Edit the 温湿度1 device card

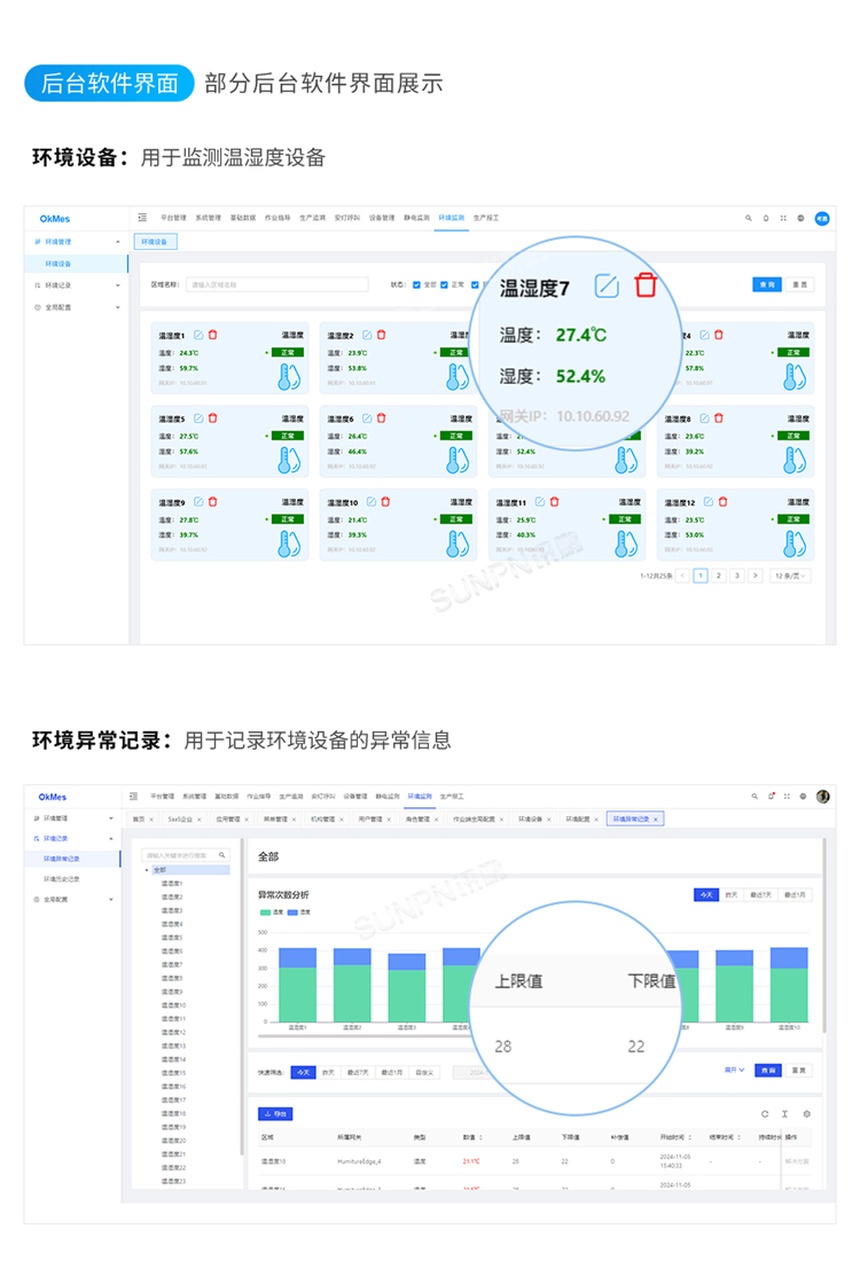coord(198,335)
